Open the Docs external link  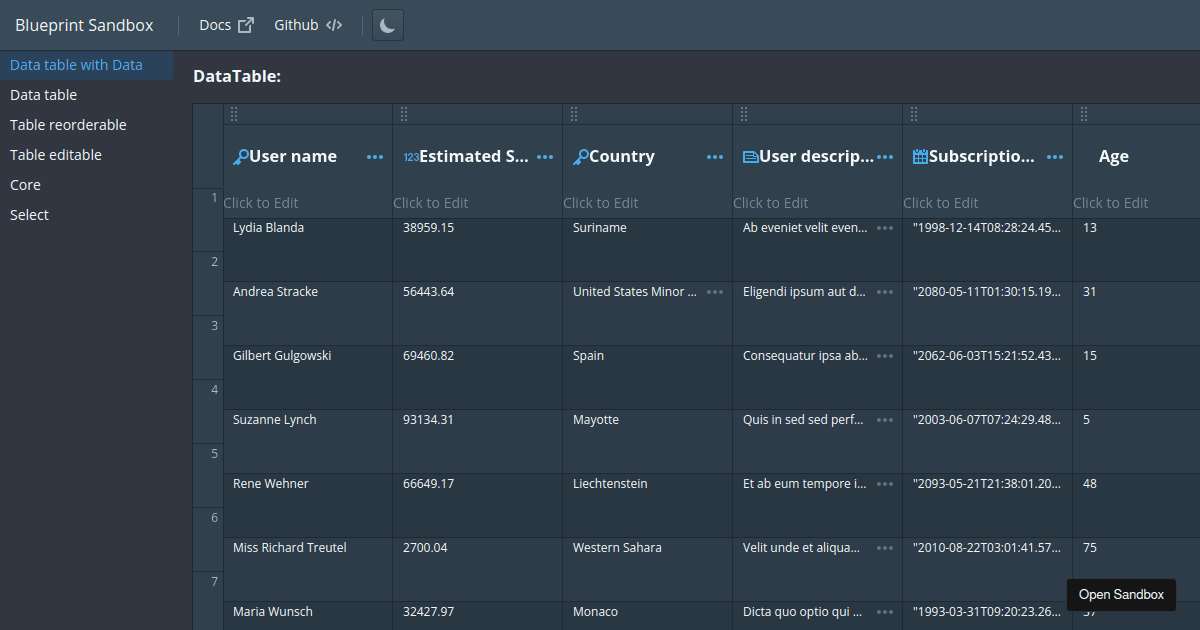(x=226, y=25)
